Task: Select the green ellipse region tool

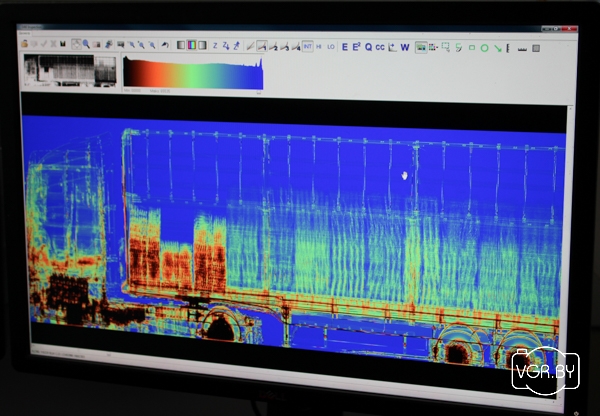Action: (485, 47)
